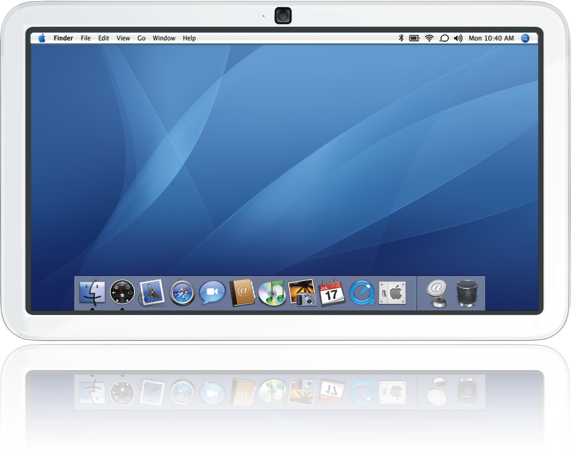Screen dimensions: 571x463
Task: Click the Mon 10:40 AM clock
Action: pos(491,38)
